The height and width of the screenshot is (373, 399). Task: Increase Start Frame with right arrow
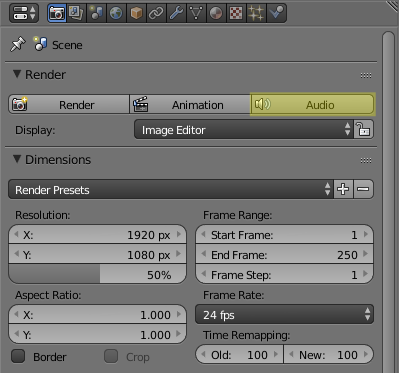(366, 235)
